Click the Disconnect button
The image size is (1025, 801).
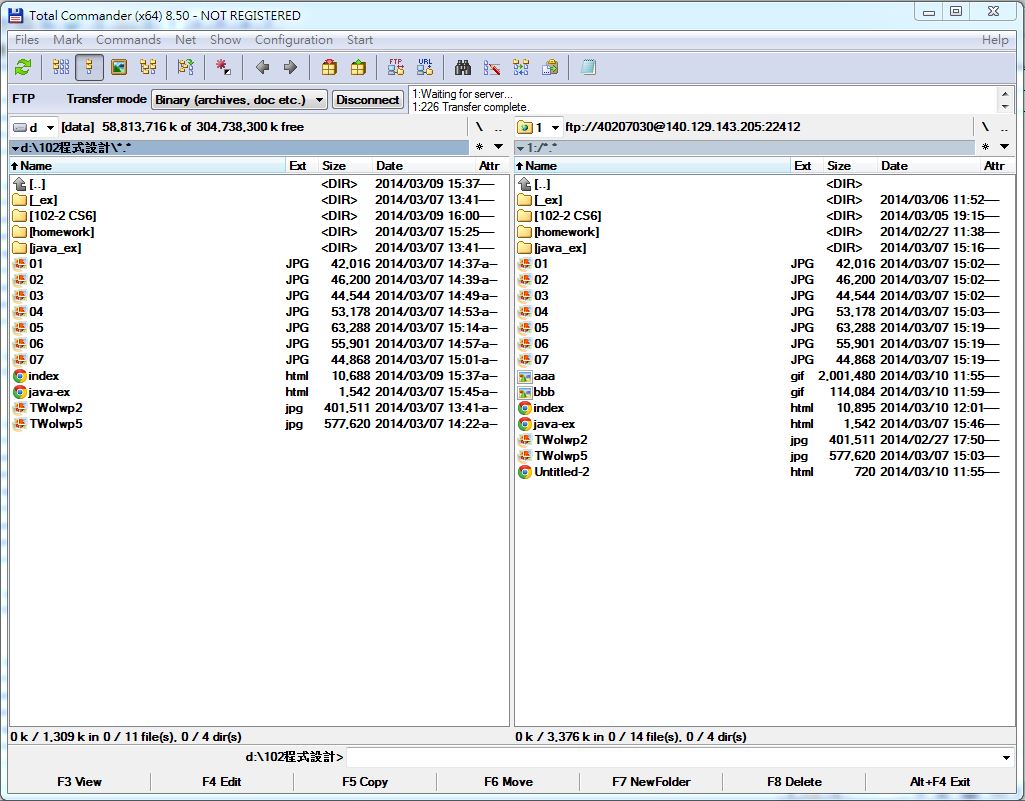[x=368, y=99]
